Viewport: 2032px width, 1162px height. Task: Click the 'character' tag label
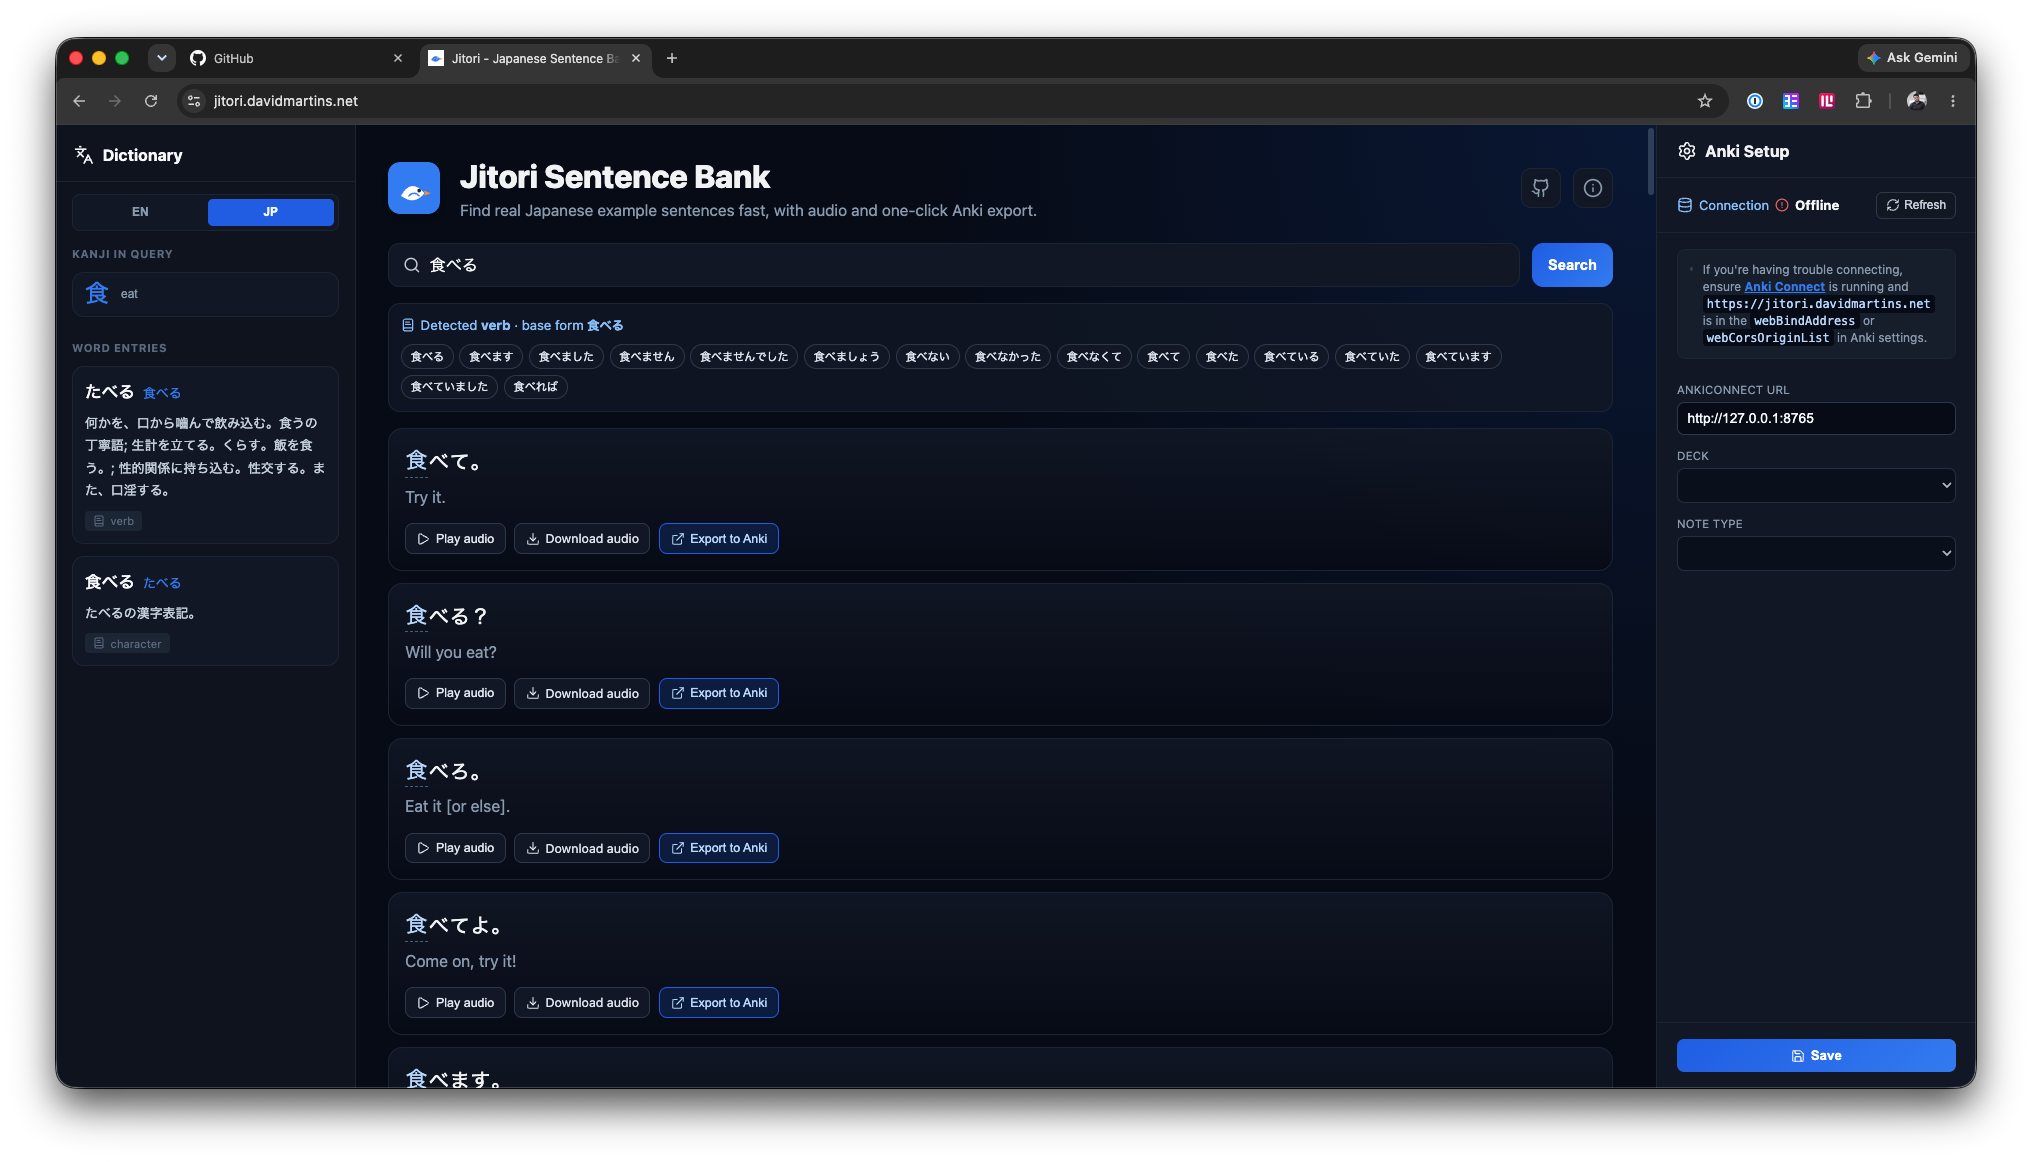pos(127,644)
